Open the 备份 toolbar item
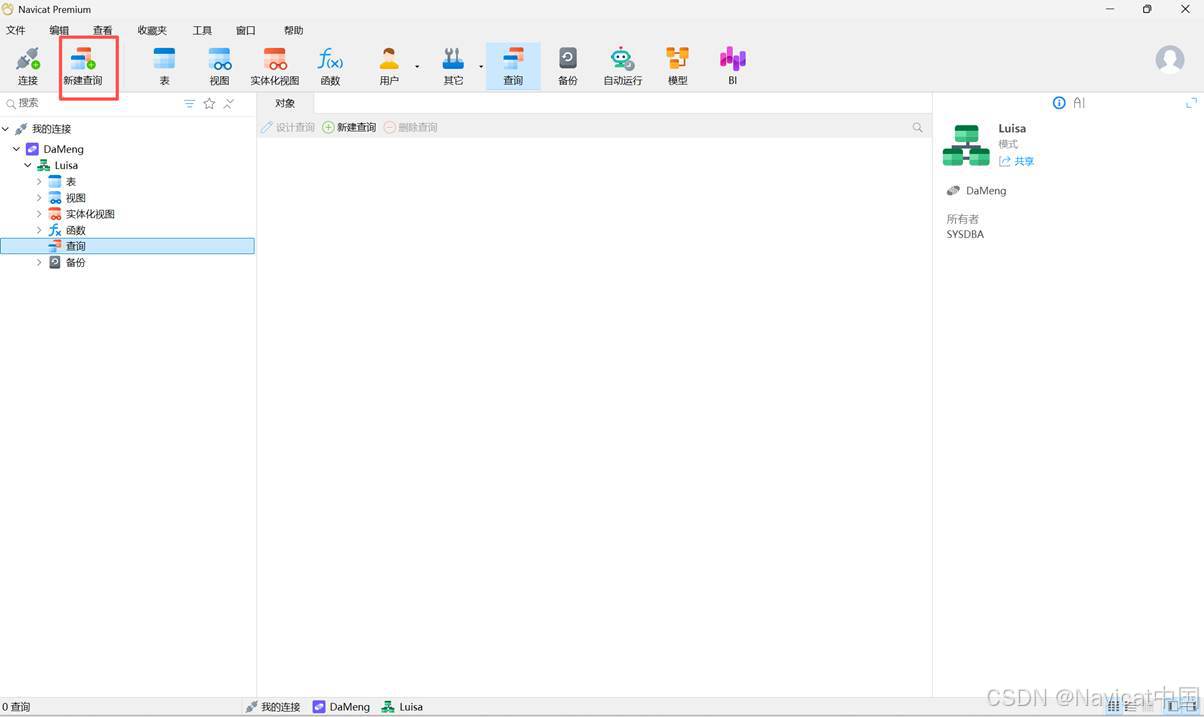Screen dimensions: 1204x717 pyautogui.click(x=568, y=66)
